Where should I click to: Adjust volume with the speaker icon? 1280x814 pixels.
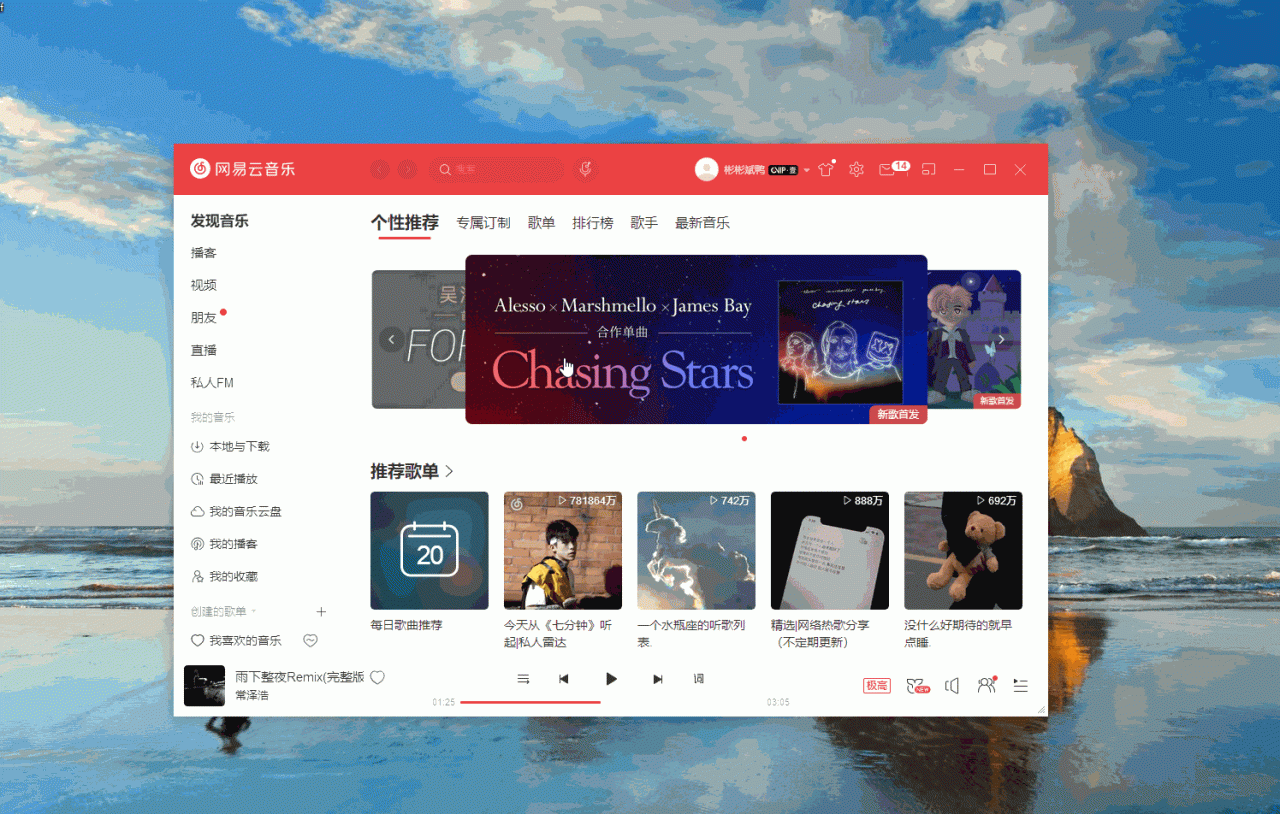pos(953,685)
